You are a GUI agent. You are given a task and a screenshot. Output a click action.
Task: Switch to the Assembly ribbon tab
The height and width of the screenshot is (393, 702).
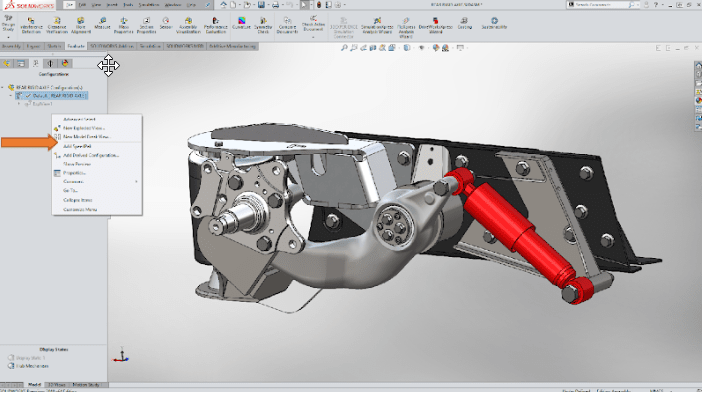point(11,46)
